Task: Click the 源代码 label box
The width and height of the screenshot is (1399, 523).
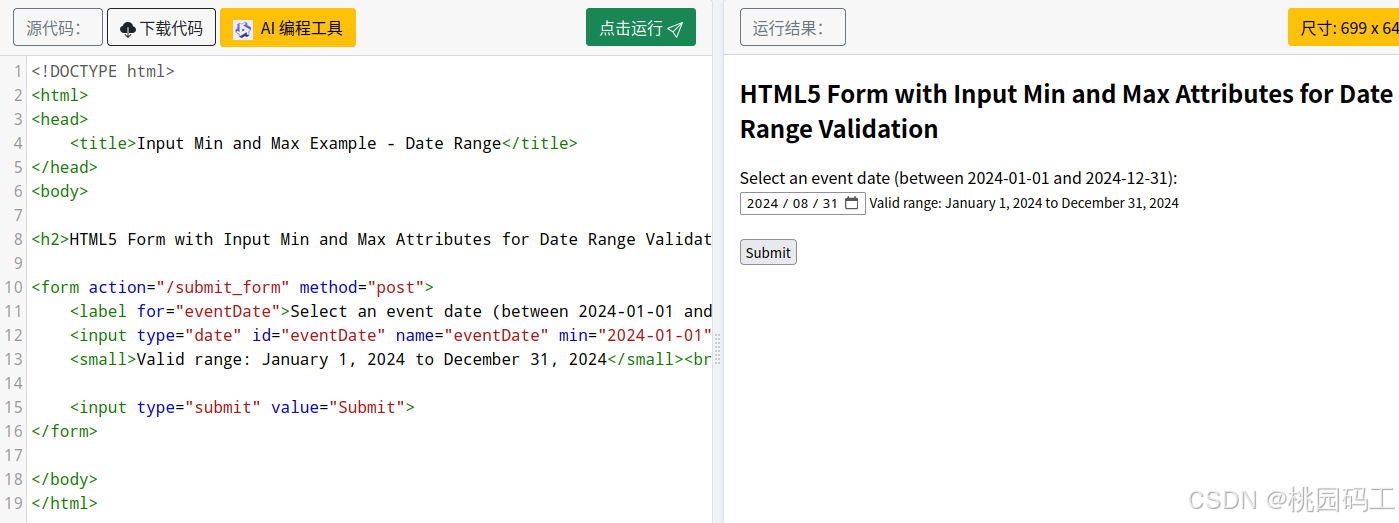Action: point(58,28)
